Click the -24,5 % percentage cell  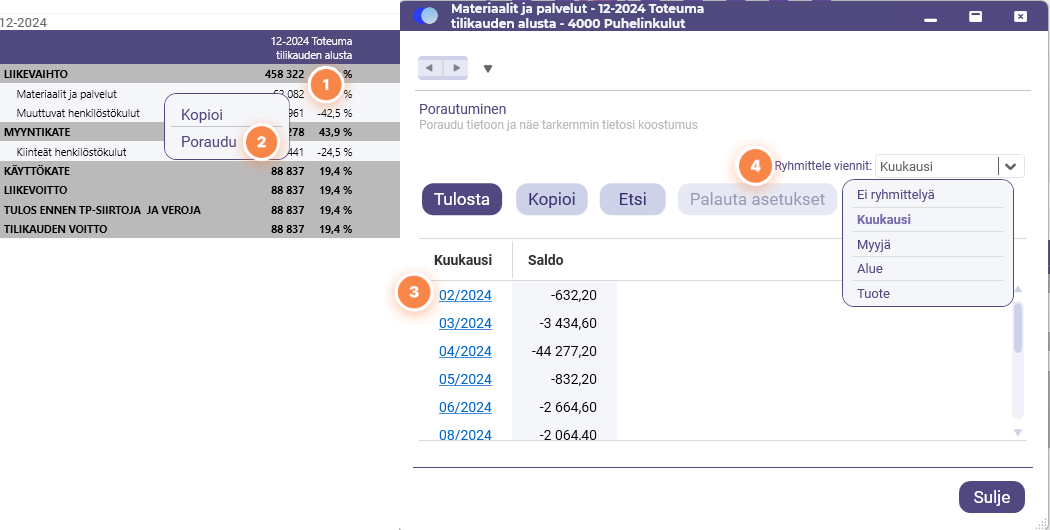pyautogui.click(x=335, y=151)
